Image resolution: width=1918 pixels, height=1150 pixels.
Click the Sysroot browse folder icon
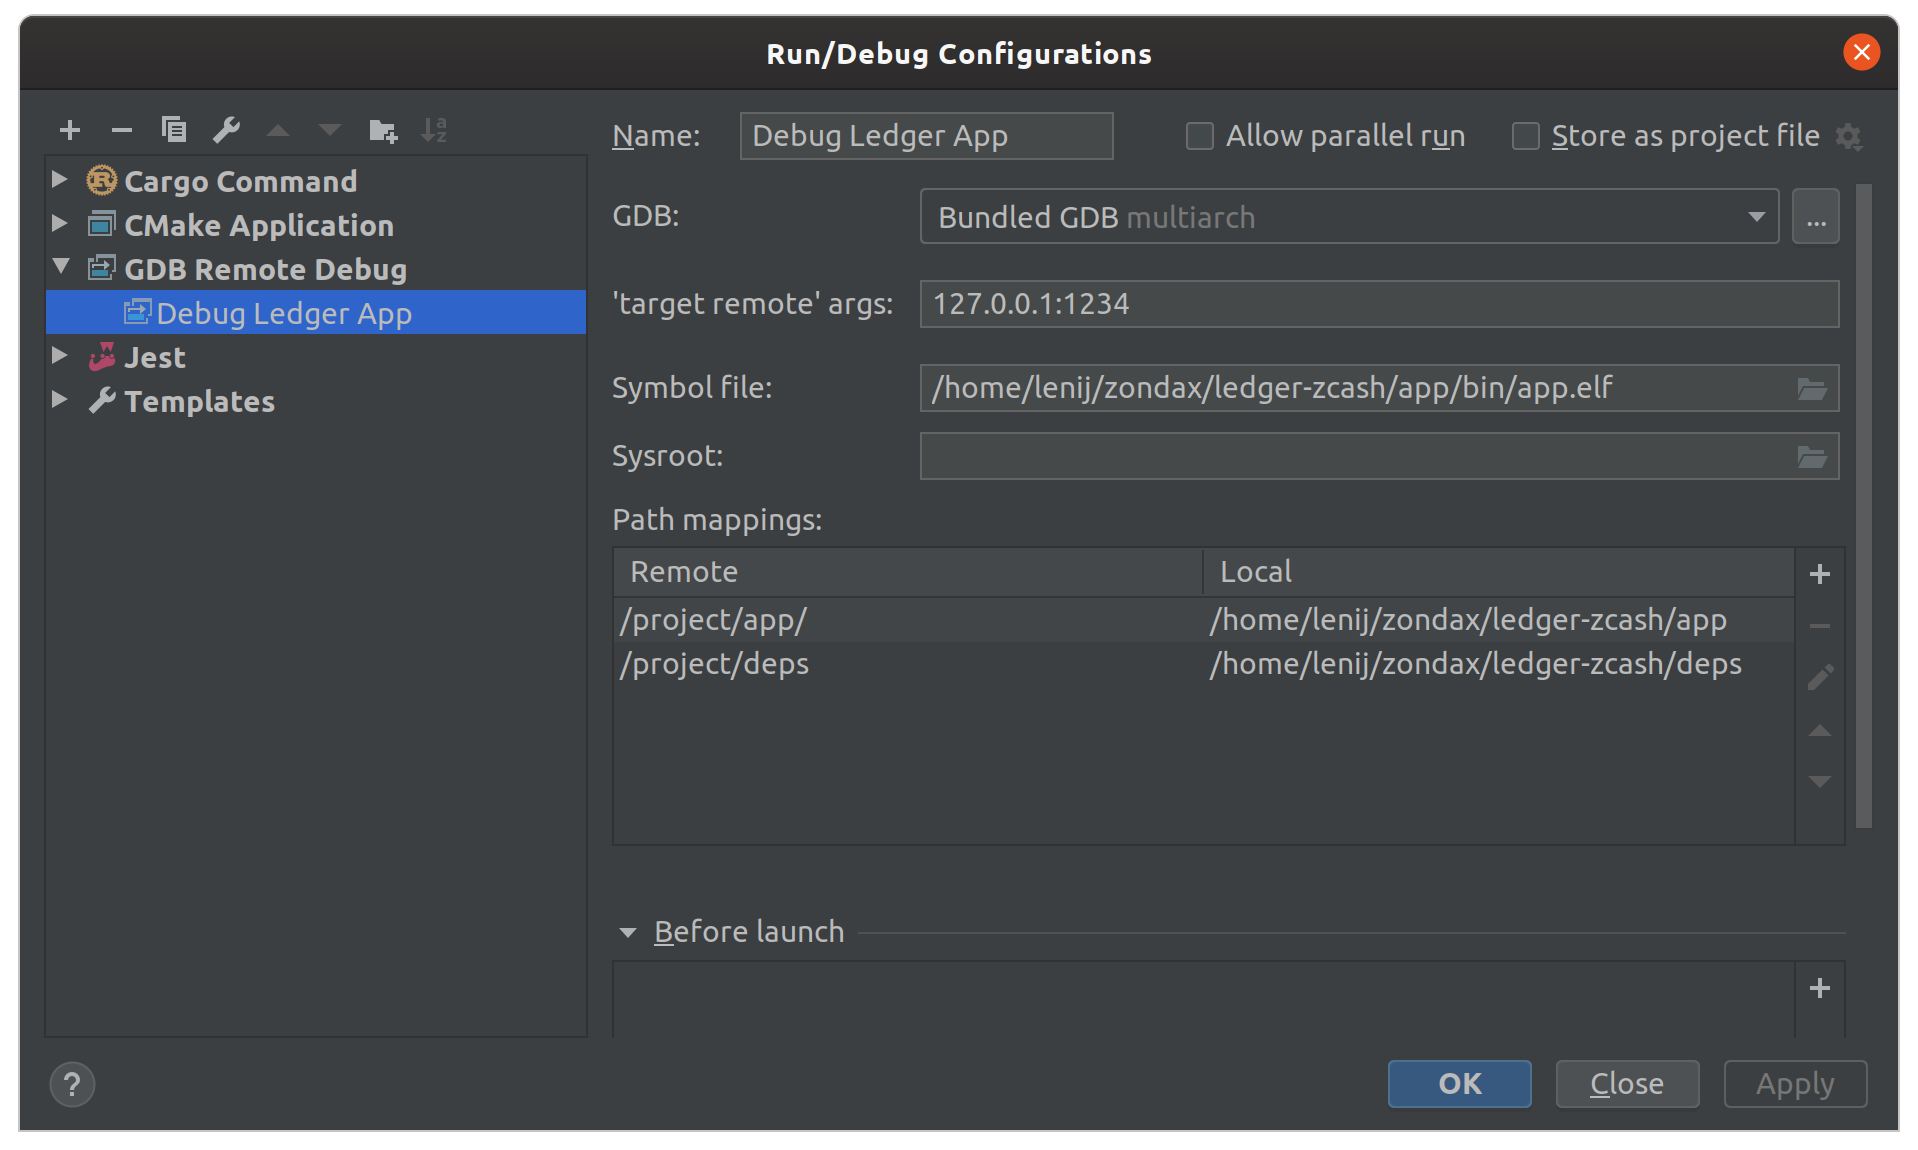[x=1812, y=457]
